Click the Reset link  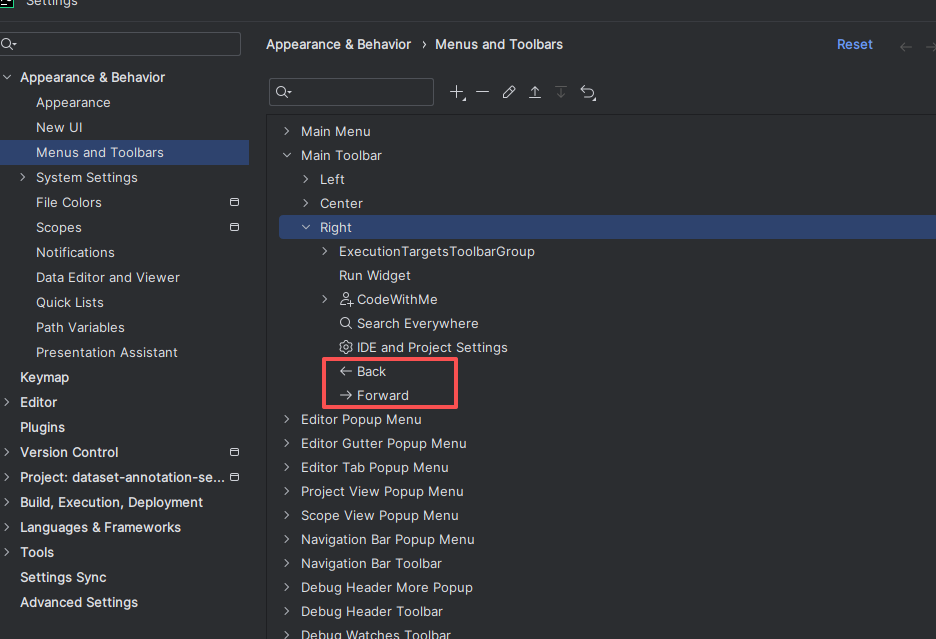[854, 45]
